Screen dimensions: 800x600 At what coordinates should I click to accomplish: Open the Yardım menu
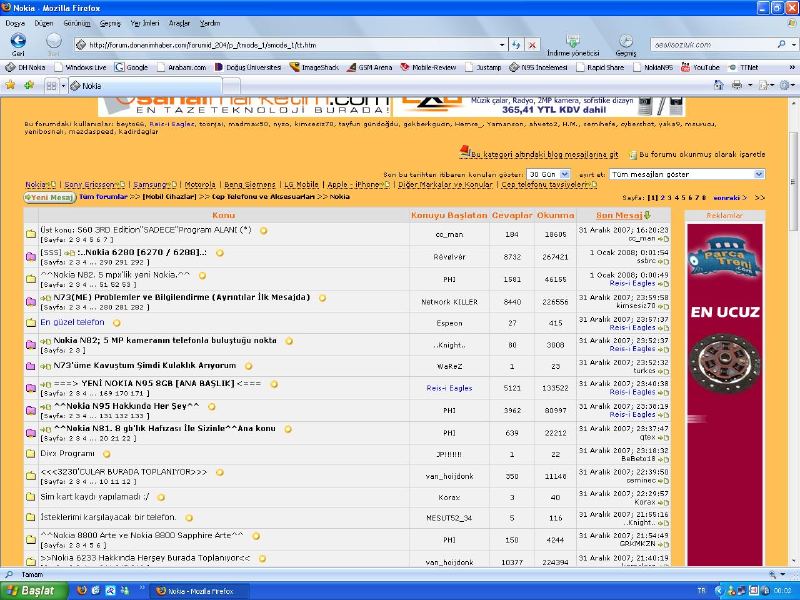click(210, 23)
